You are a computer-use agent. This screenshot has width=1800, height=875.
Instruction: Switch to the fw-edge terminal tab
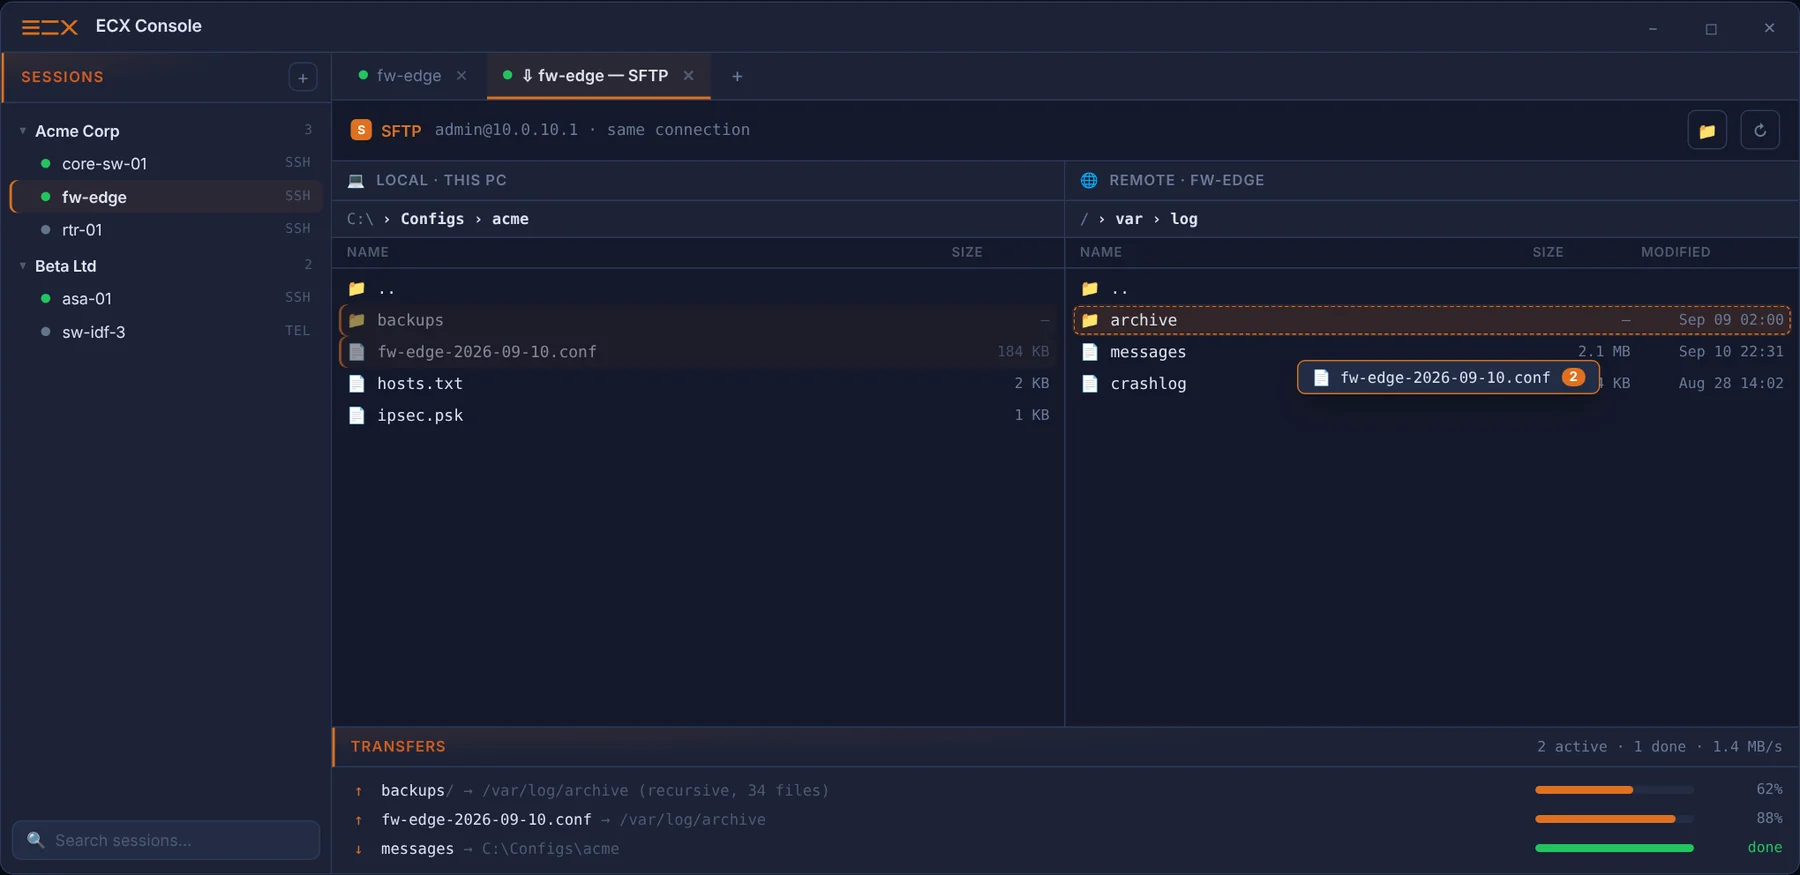[x=411, y=76]
